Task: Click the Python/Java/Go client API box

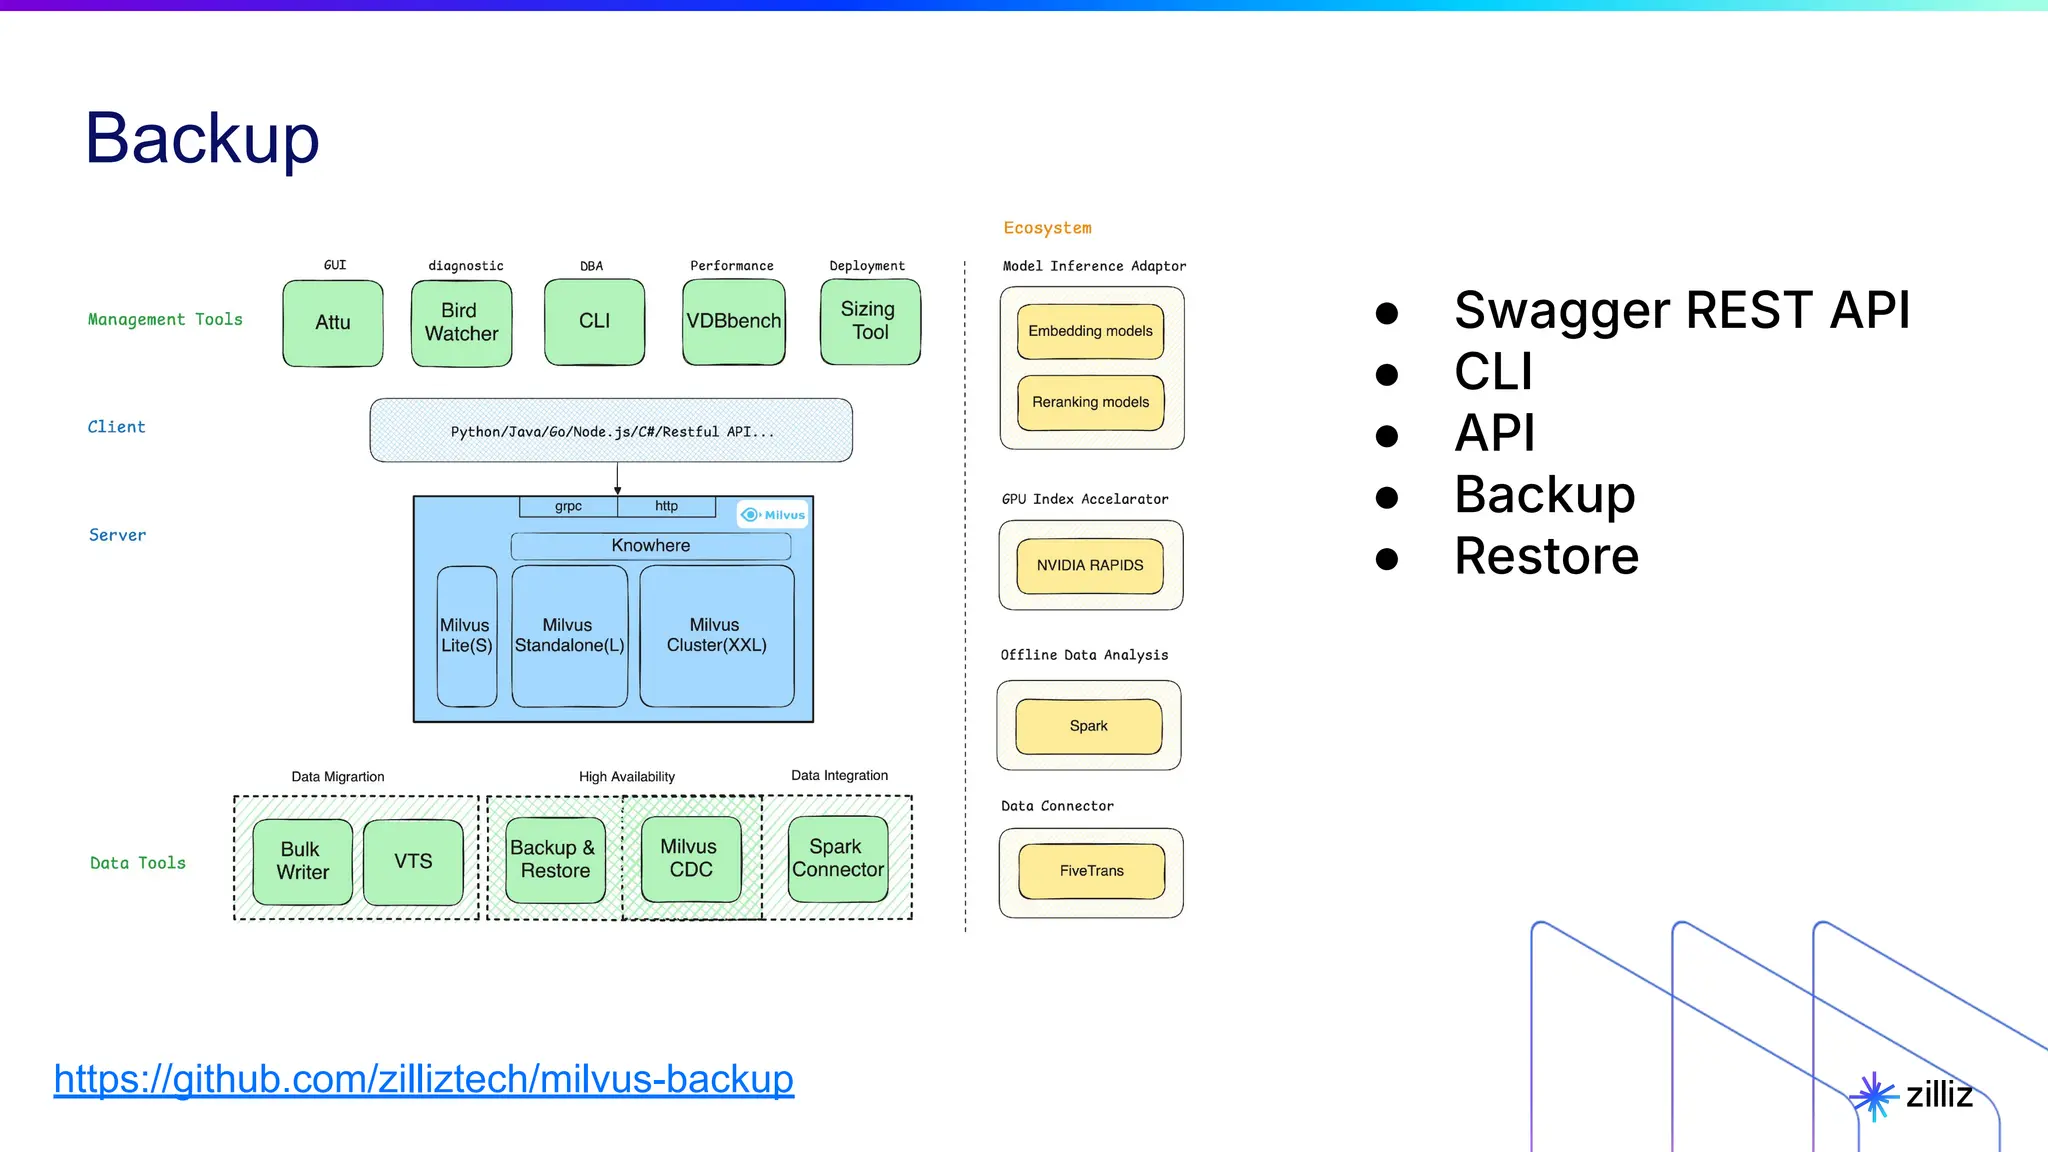Action: (611, 431)
